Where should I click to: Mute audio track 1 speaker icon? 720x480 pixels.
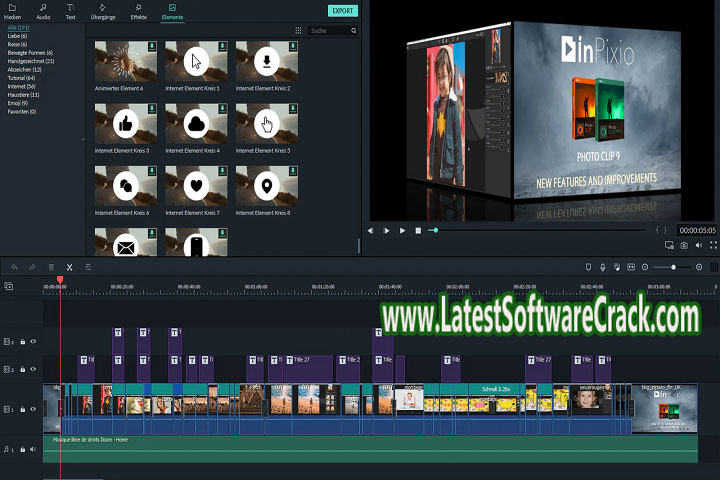pyautogui.click(x=33, y=449)
